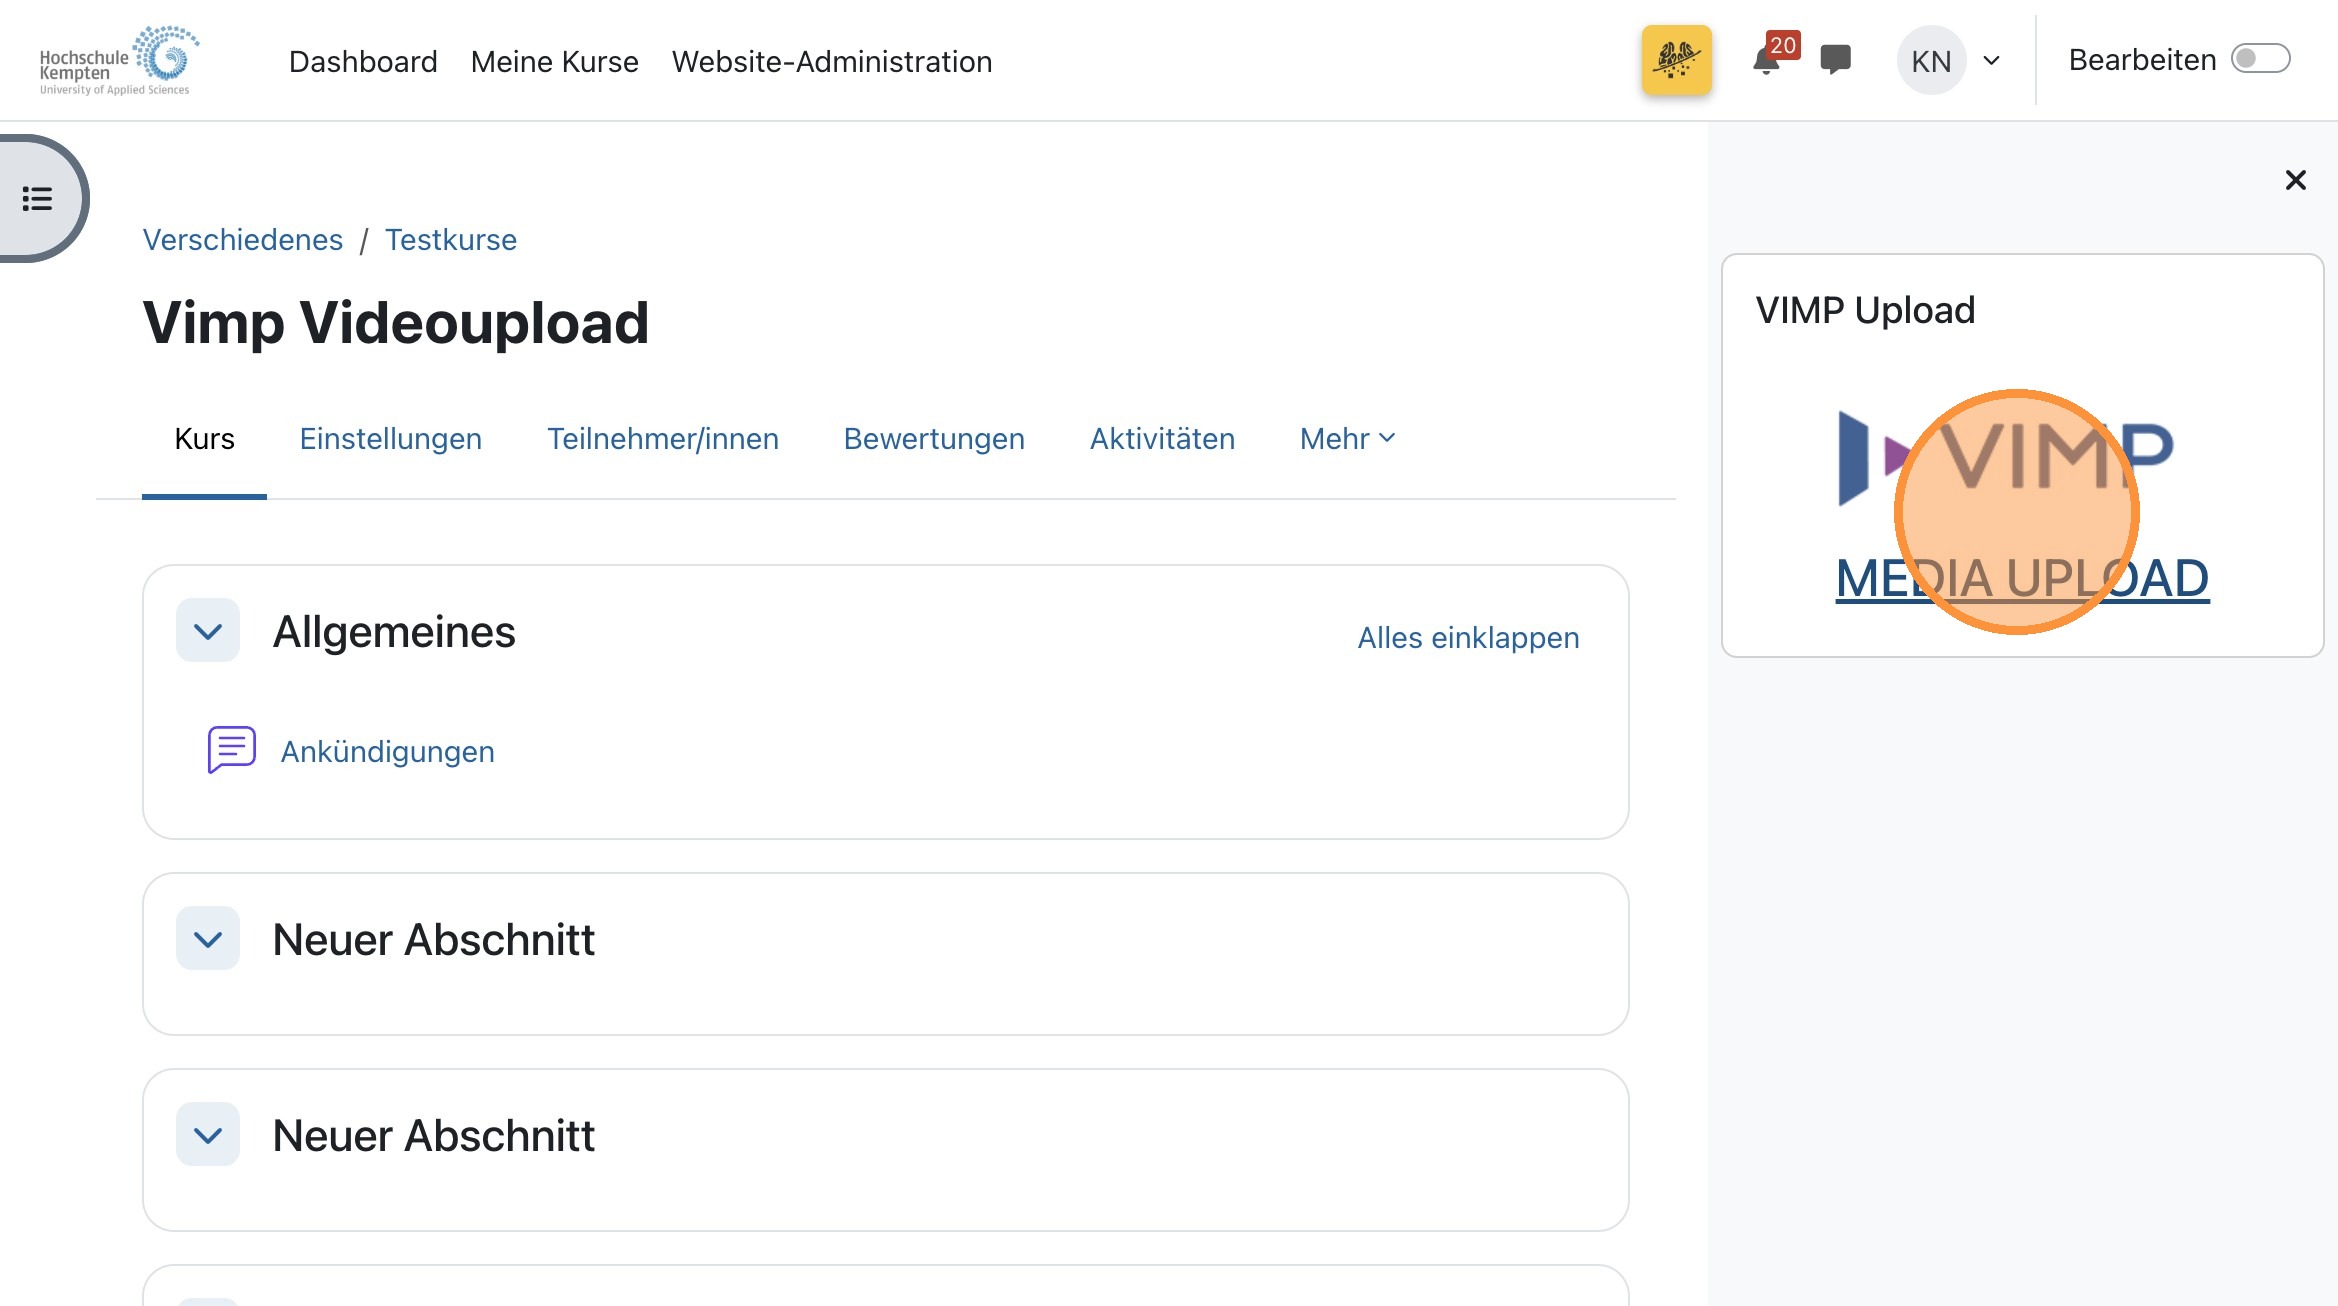Switch to the Bewertungen tab
The width and height of the screenshot is (2338, 1306).
tap(933, 439)
